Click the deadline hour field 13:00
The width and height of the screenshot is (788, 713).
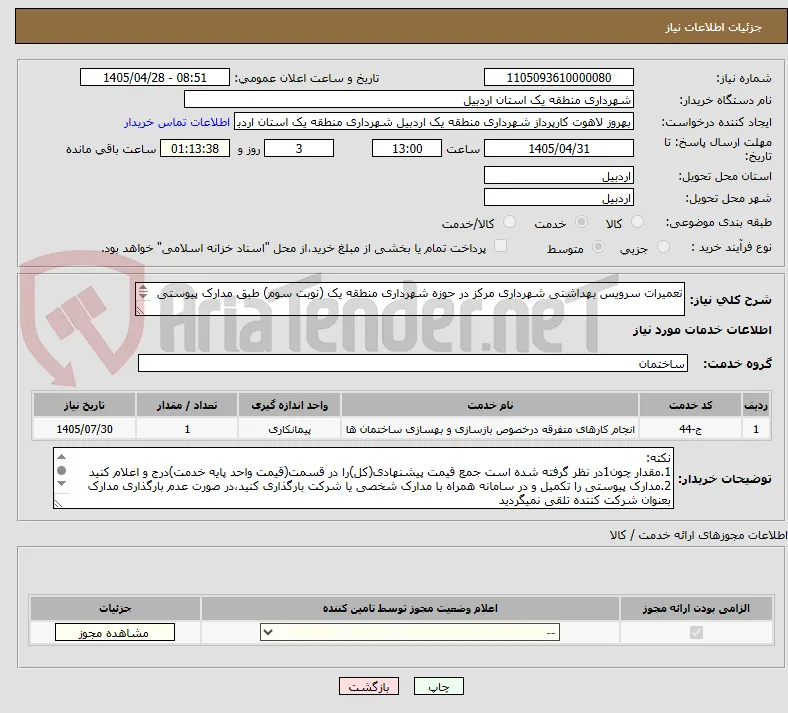[x=407, y=148]
